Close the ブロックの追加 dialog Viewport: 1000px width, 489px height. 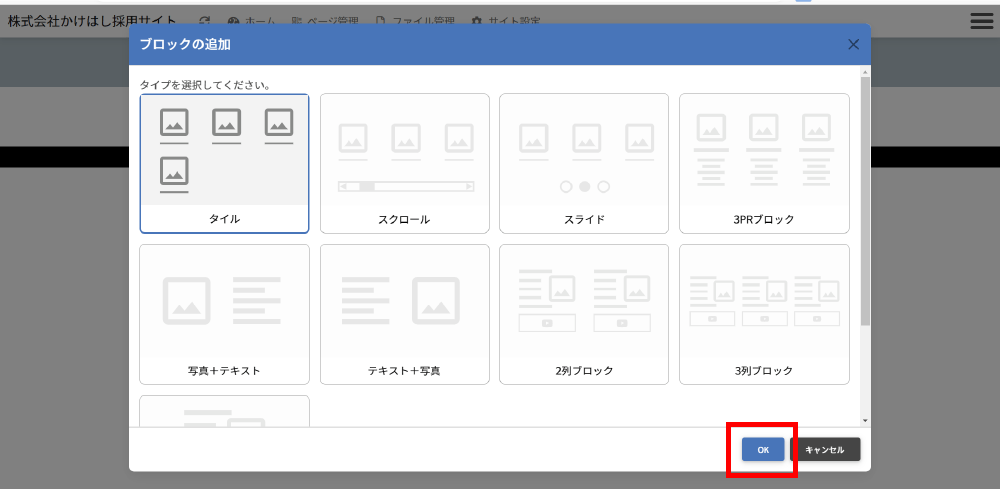[853, 45]
